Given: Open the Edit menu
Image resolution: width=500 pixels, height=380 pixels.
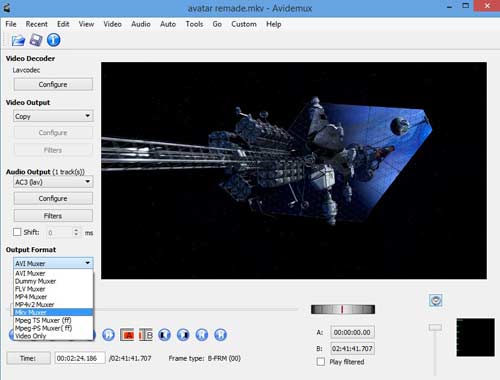Looking at the screenshot, I should [63, 24].
